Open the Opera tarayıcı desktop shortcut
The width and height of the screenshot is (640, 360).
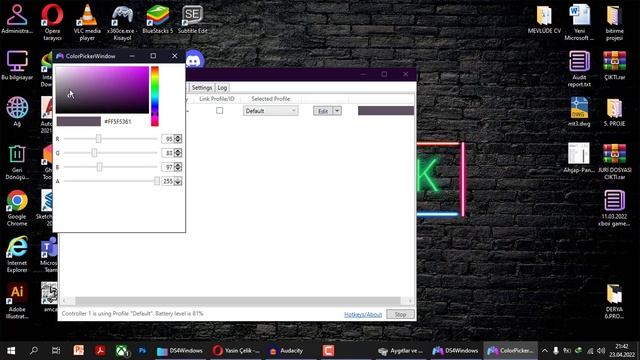coord(52,21)
